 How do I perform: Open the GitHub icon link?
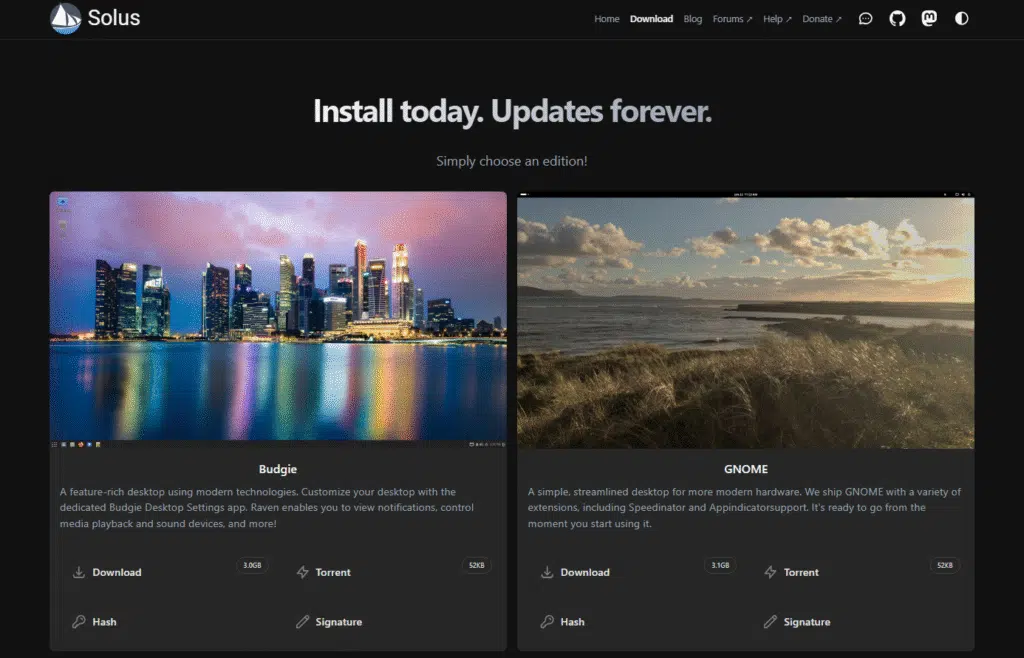tap(897, 19)
